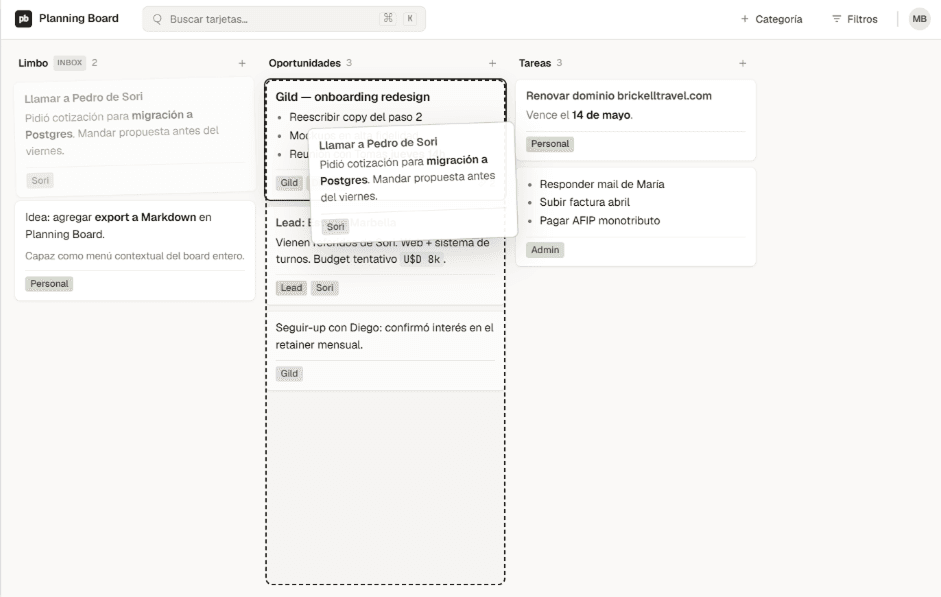Screen dimensions: 941x597
Task: Select the Oportunidades column title
Action: point(304,63)
